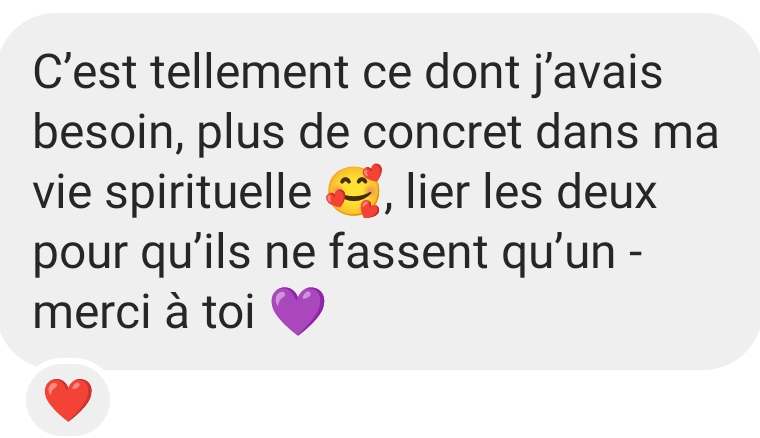Click the word "concret" in the bubble
Viewport: 760px width, 438px height.
point(442,132)
